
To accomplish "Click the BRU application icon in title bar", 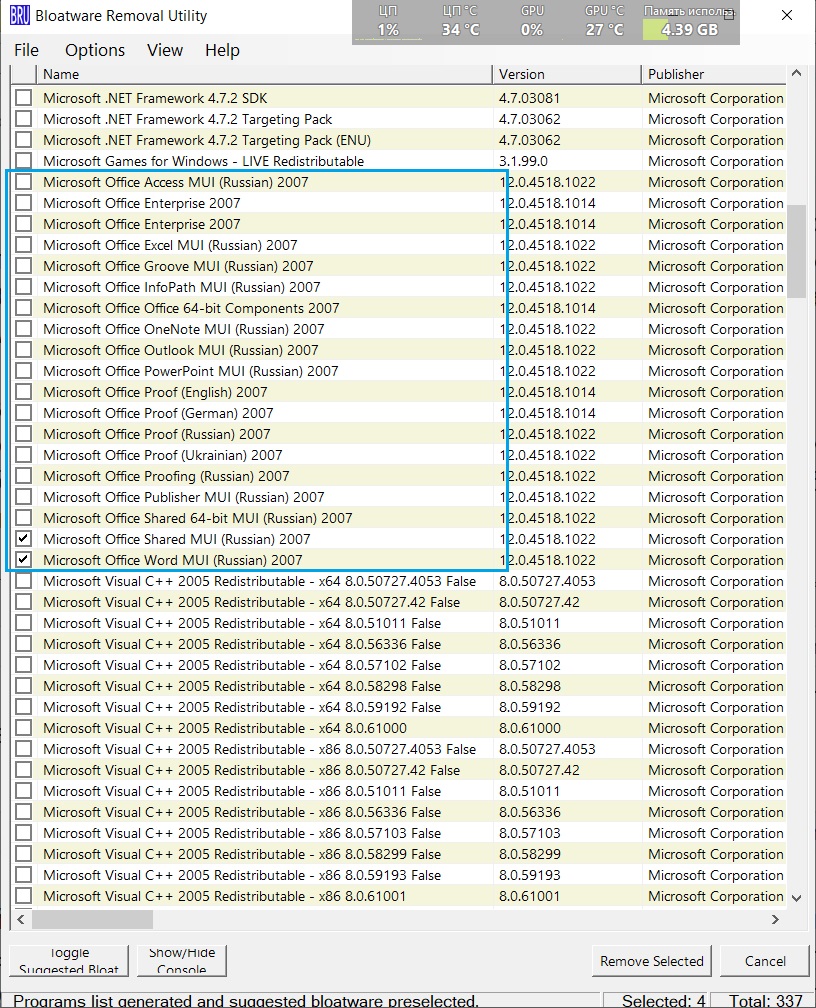I will pyautogui.click(x=19, y=15).
